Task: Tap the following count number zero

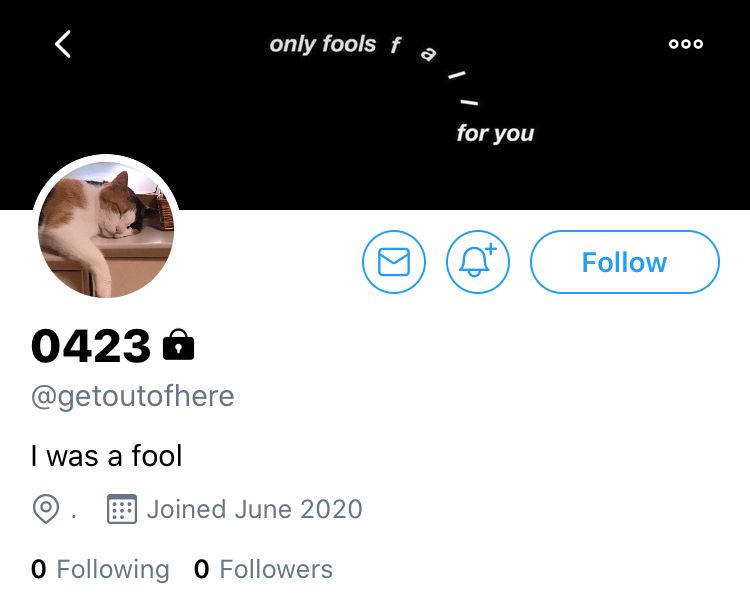Action: point(38,569)
